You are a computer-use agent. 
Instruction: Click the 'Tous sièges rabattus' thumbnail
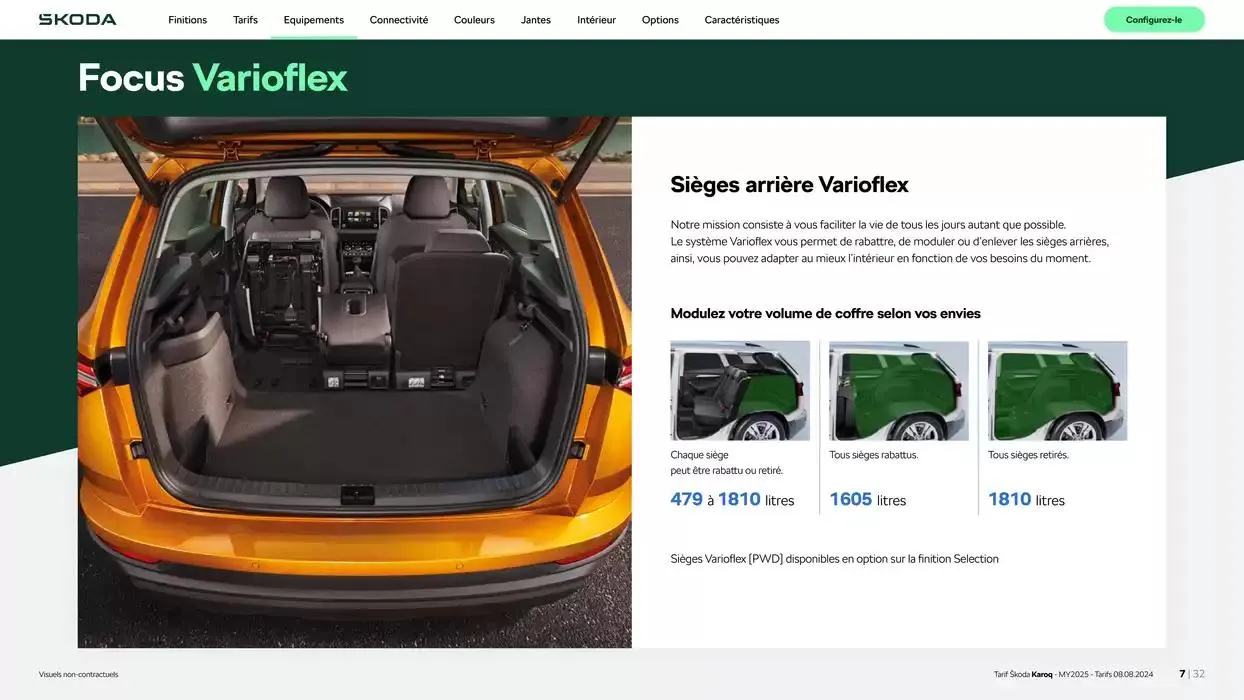[x=898, y=391]
